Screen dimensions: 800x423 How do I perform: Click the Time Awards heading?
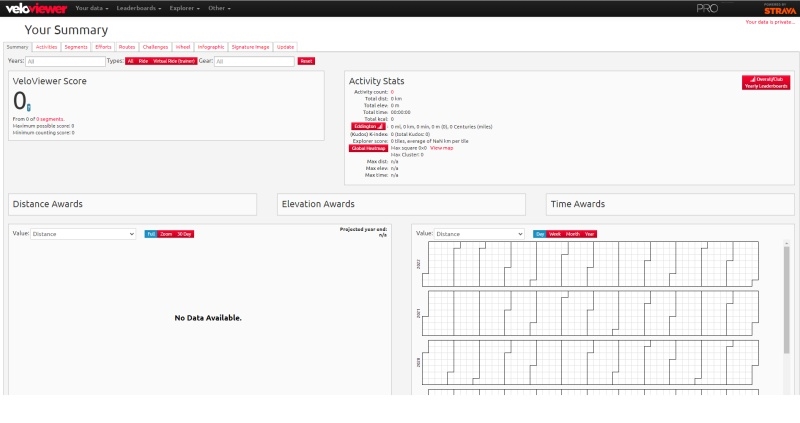[x=578, y=204]
